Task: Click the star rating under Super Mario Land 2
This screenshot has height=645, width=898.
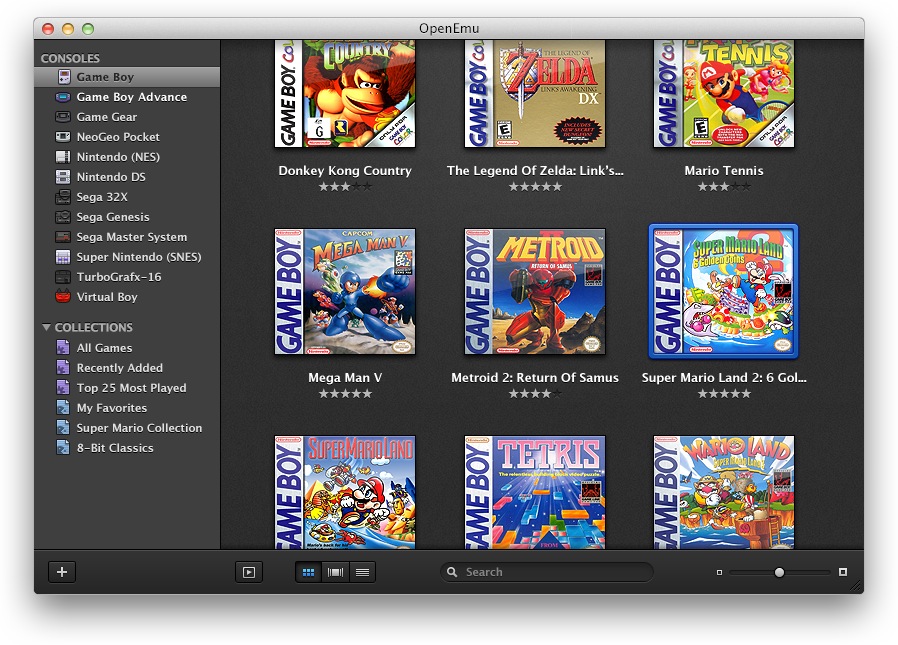Action: point(724,394)
